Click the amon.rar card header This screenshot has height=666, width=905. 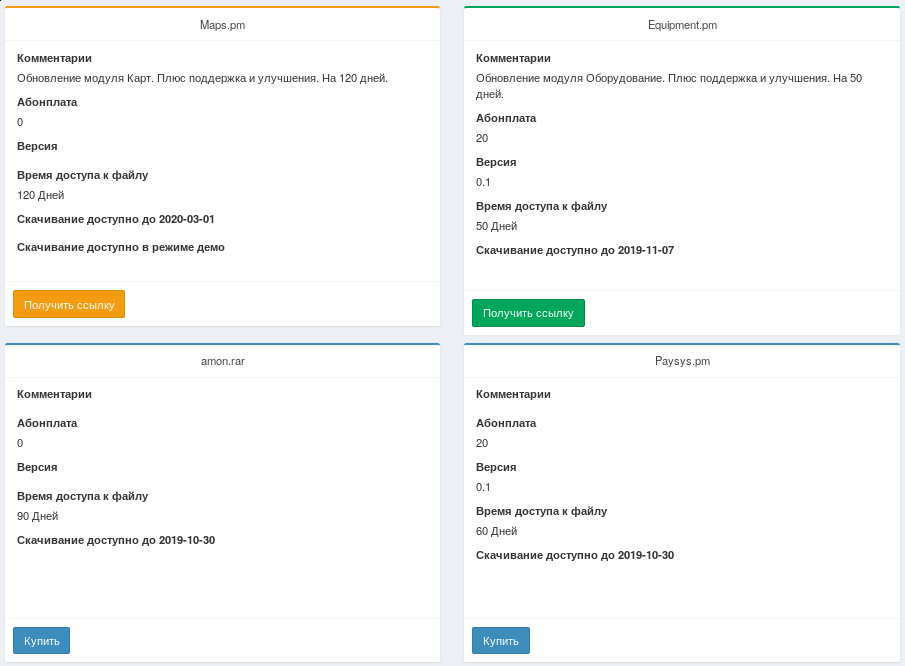click(x=222, y=361)
